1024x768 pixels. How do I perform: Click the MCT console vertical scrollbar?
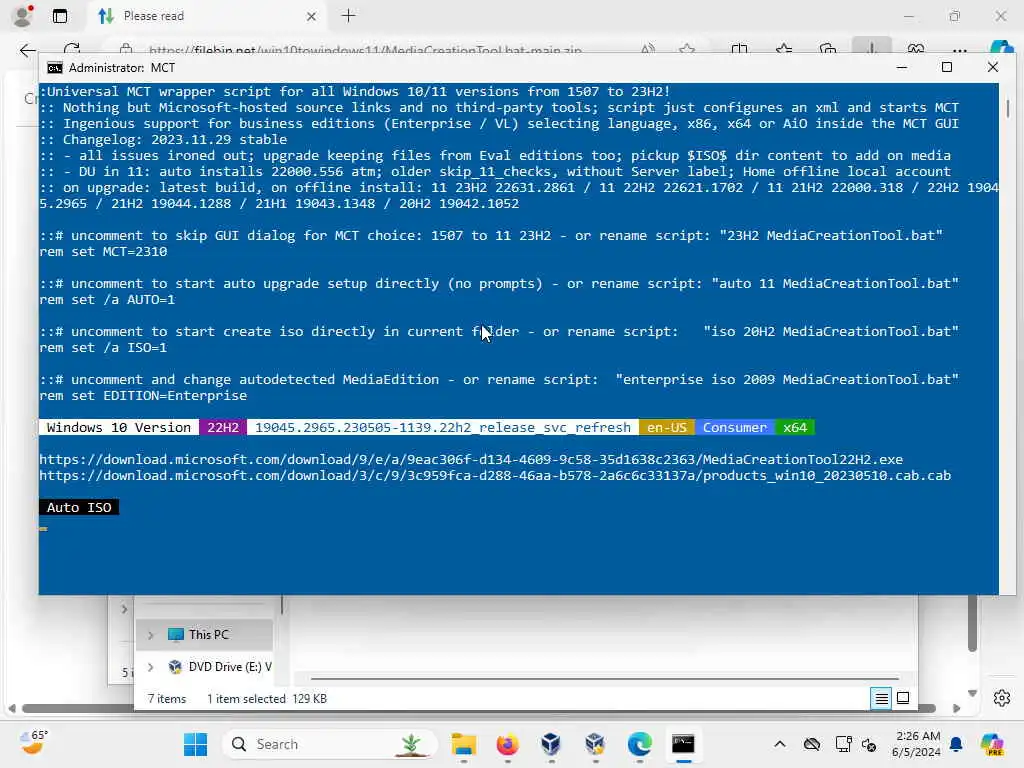pos(1008,108)
